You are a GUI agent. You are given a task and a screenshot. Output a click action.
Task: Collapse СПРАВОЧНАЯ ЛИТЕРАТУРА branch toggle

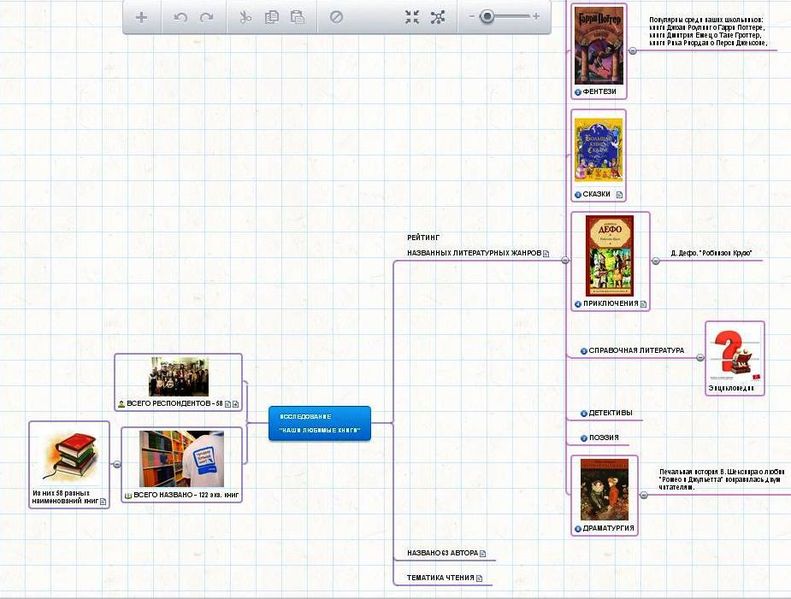click(x=700, y=357)
